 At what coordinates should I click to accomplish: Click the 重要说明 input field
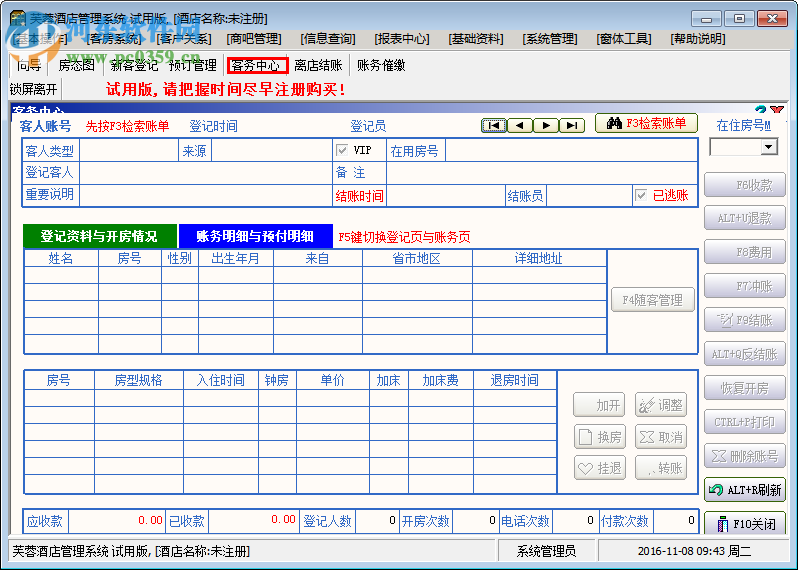coord(206,195)
